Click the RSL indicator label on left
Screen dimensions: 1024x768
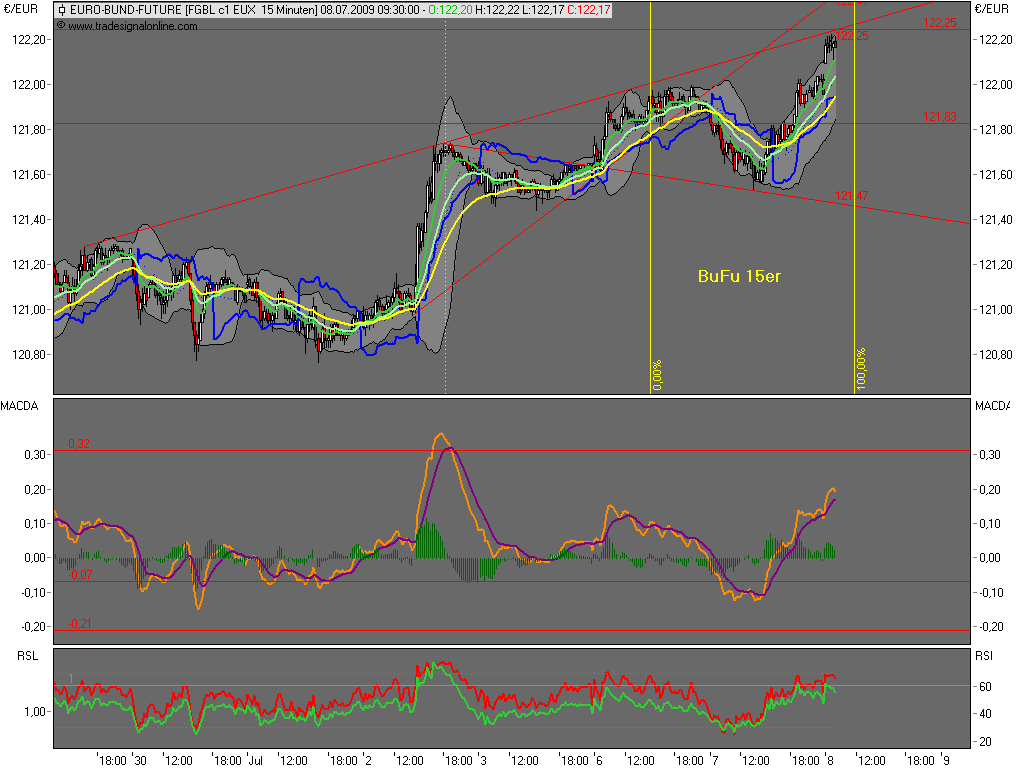click(x=27, y=656)
